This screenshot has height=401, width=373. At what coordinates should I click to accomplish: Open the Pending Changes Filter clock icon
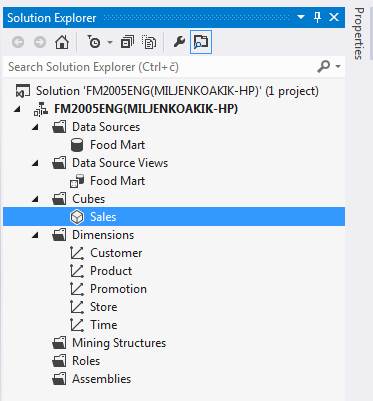tap(94, 42)
